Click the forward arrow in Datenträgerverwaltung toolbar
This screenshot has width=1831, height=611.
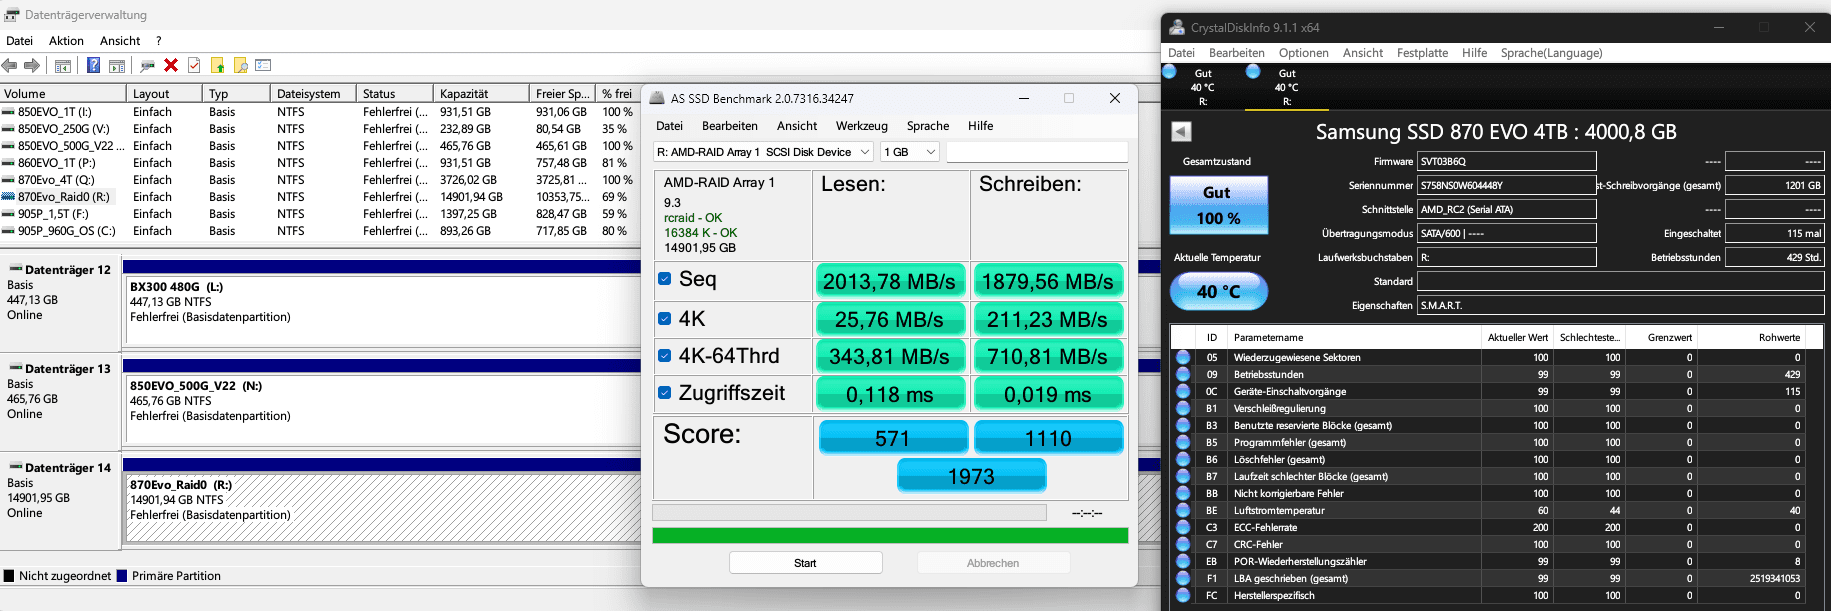click(x=32, y=65)
